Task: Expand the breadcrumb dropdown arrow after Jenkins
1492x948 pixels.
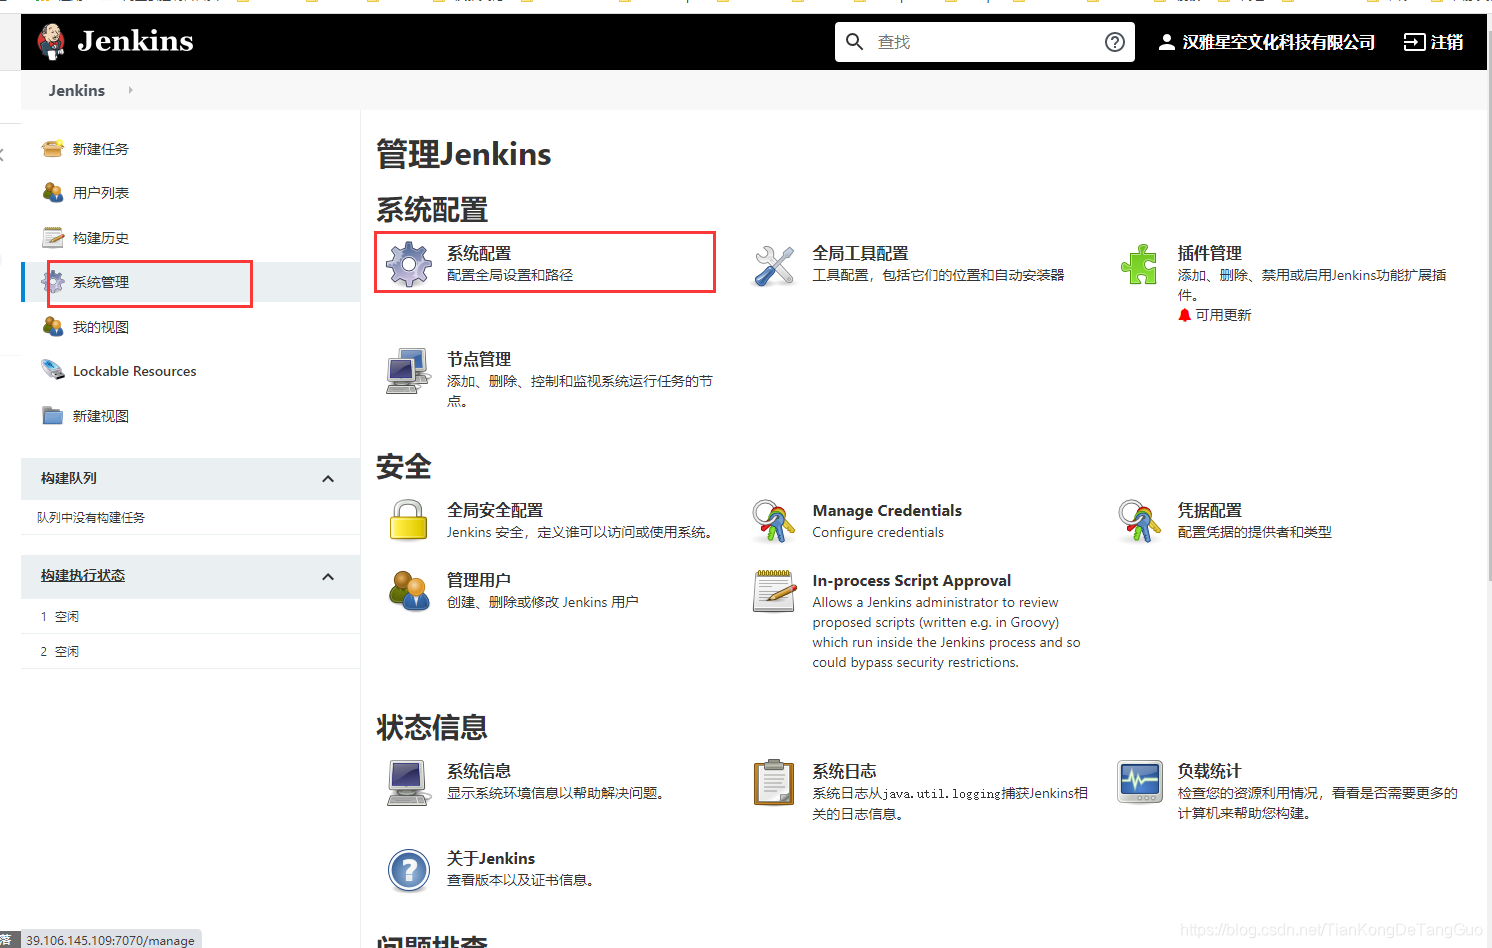Action: point(130,90)
